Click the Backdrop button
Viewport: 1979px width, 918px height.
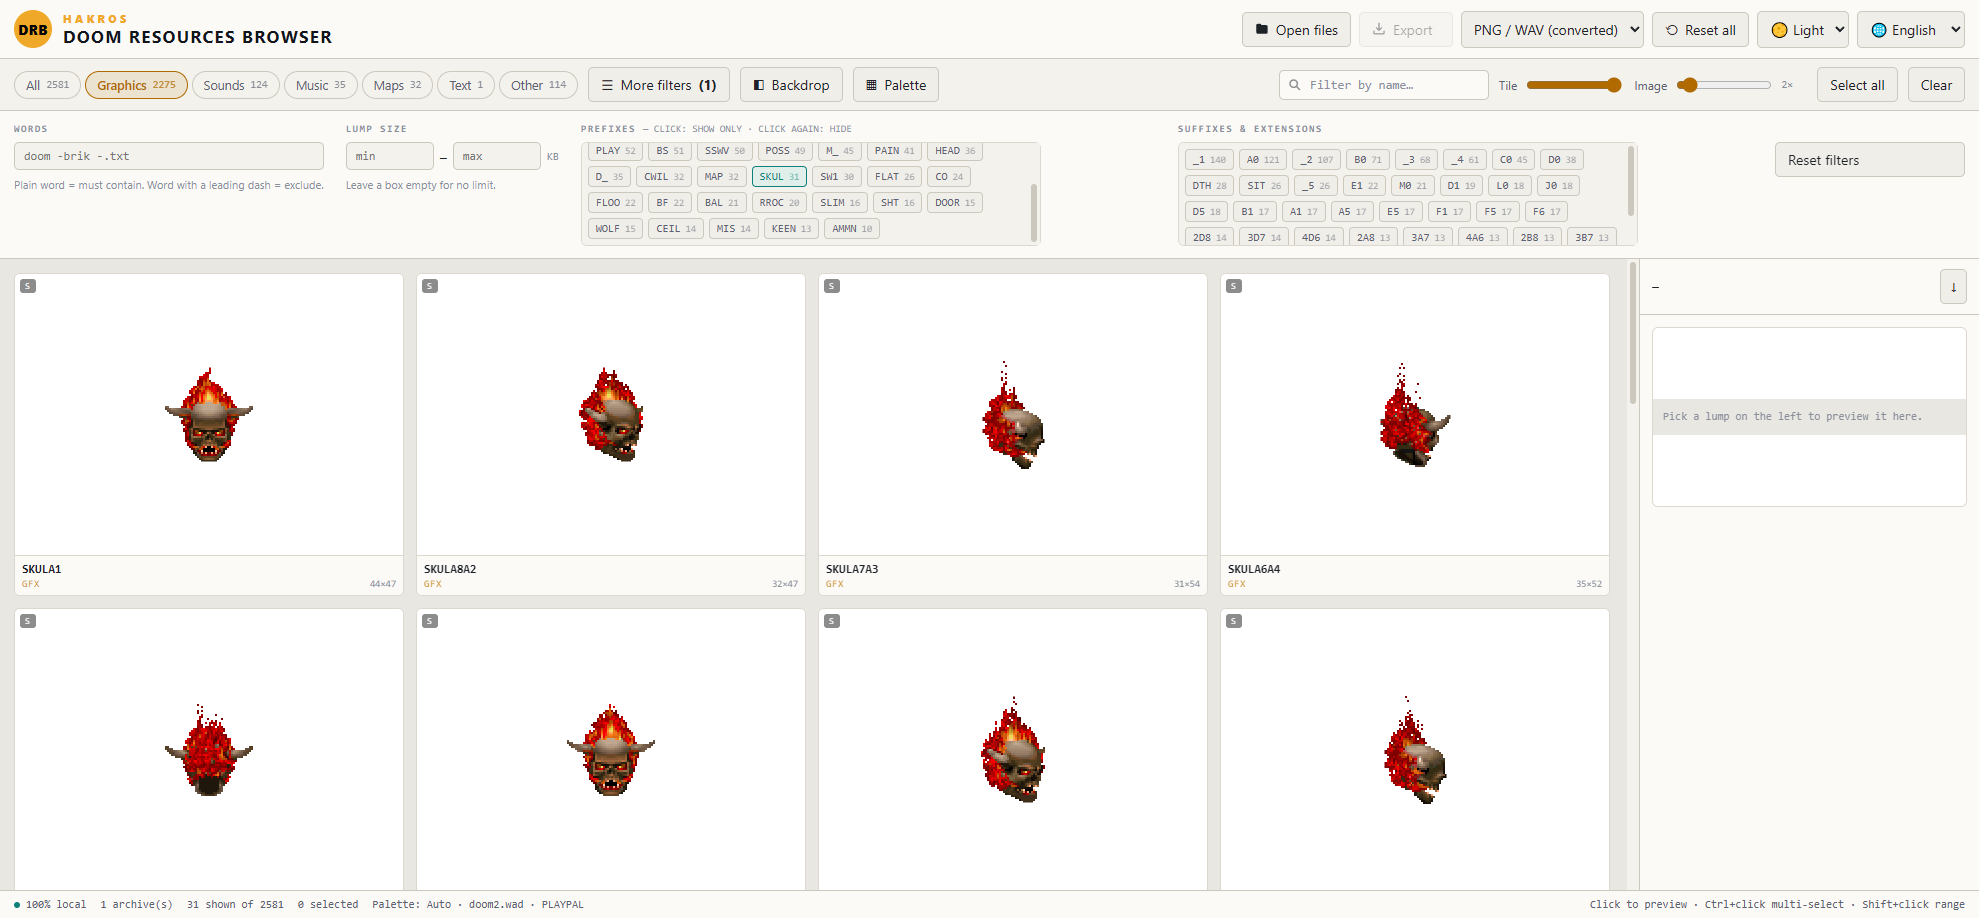(x=791, y=85)
